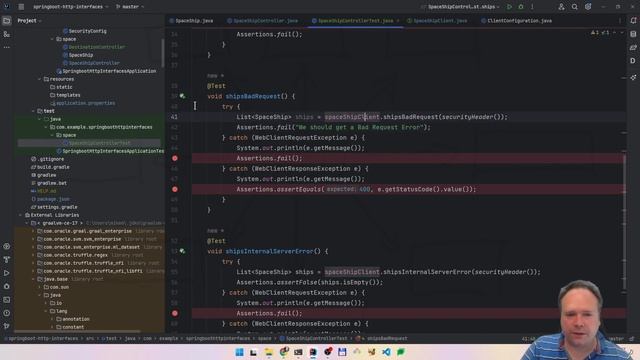The image size is (640, 360).
Task: Click spaceShipClient reference on line 41
Action: click(x=352, y=117)
